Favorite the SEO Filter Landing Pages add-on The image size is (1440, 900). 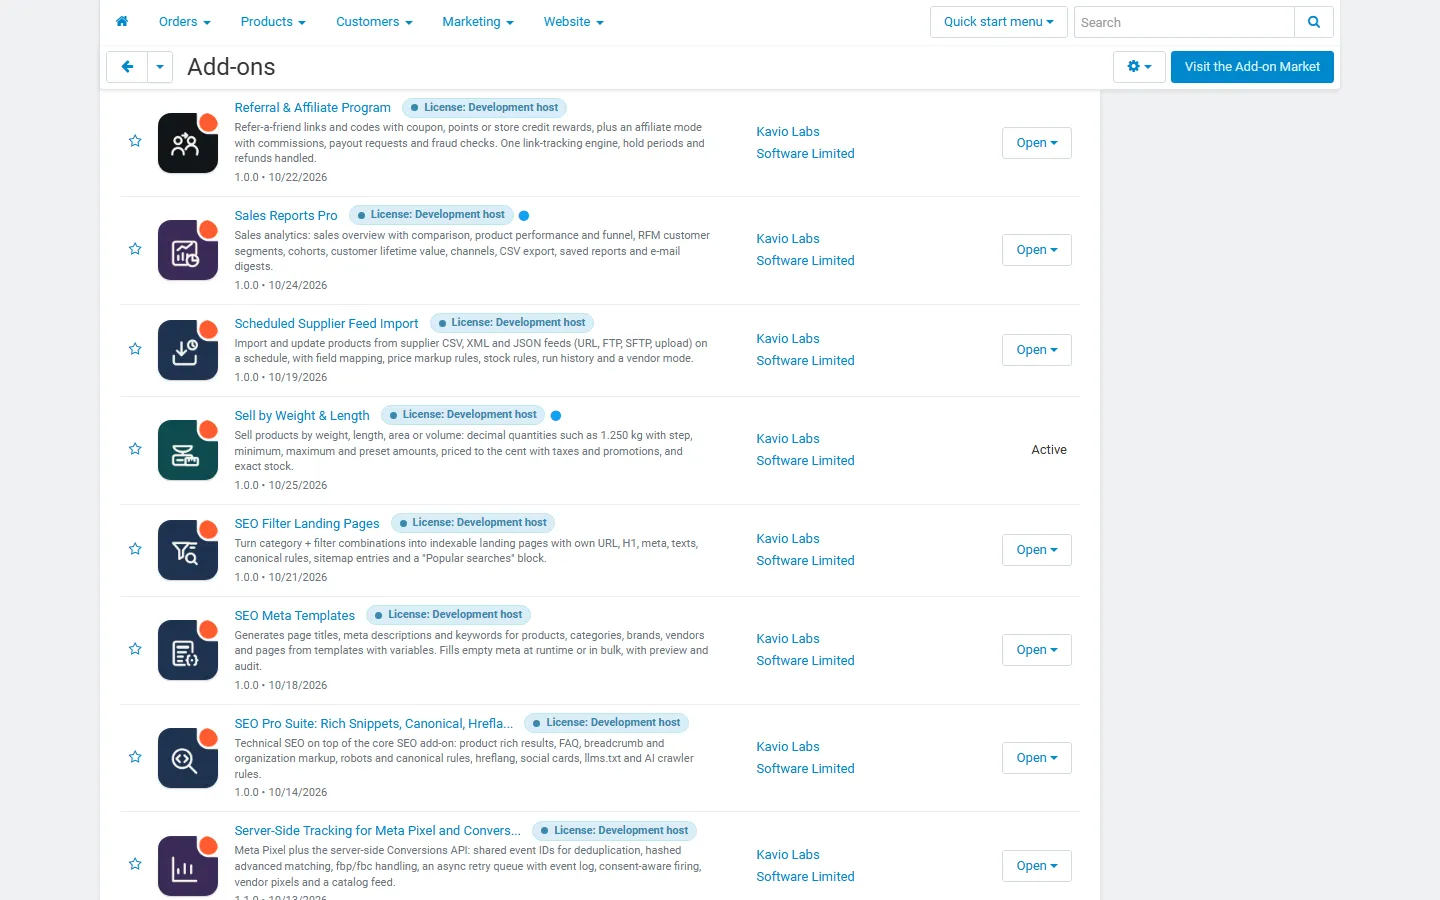[135, 549]
